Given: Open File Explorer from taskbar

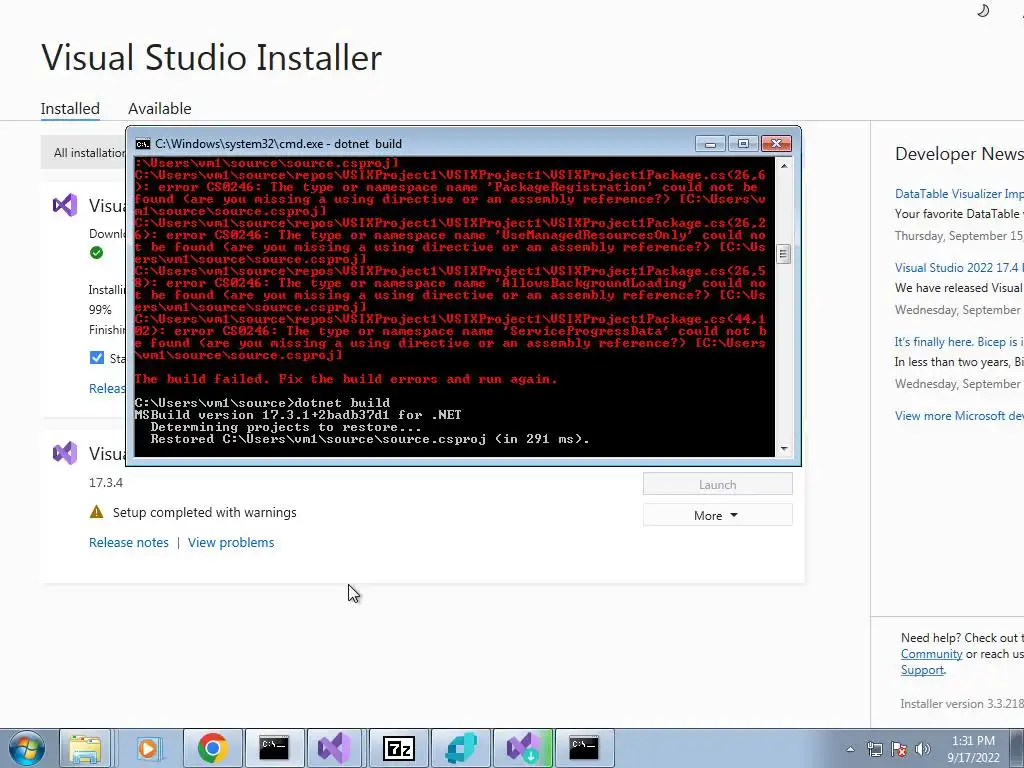Looking at the screenshot, I should [86, 748].
